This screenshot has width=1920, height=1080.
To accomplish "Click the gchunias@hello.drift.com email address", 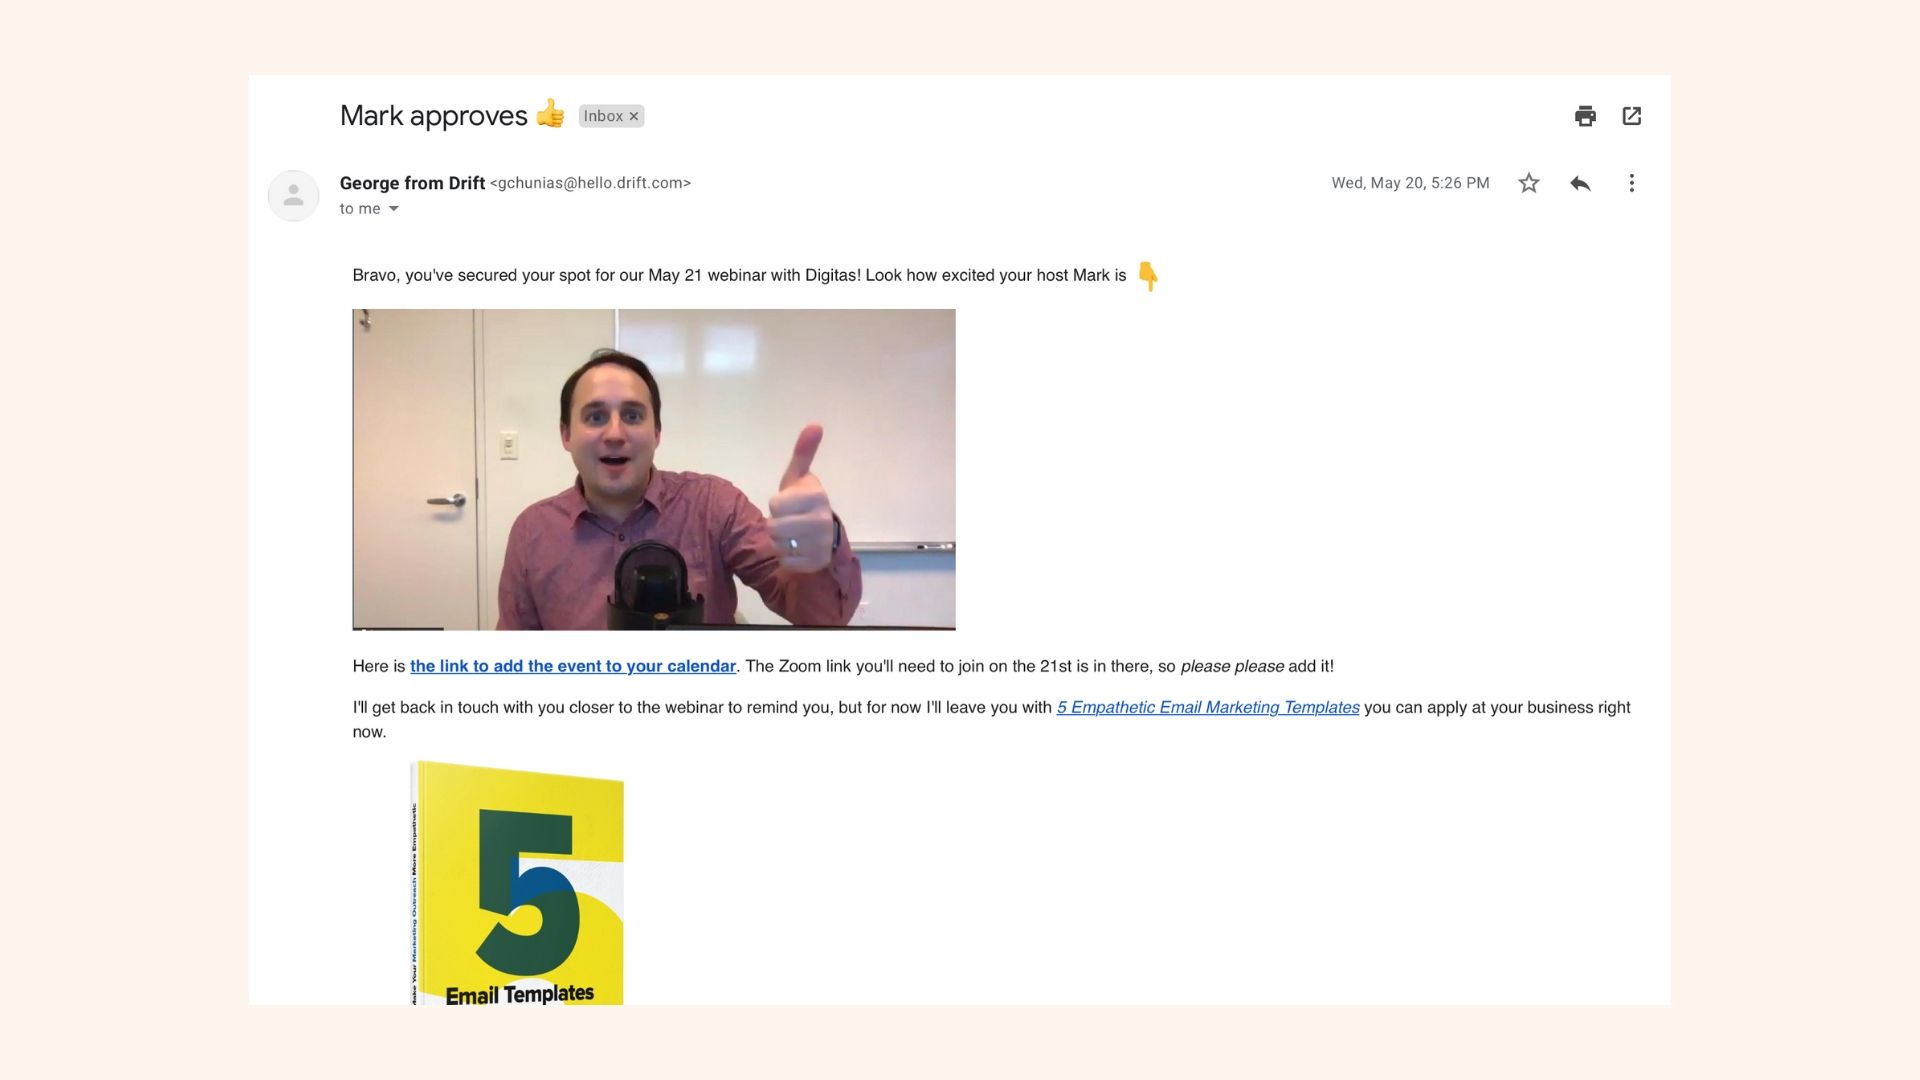I will click(x=590, y=183).
